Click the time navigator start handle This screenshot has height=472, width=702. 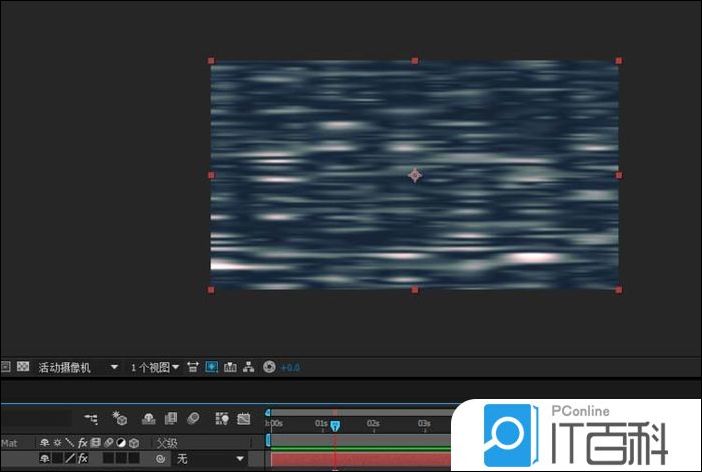tap(268, 412)
